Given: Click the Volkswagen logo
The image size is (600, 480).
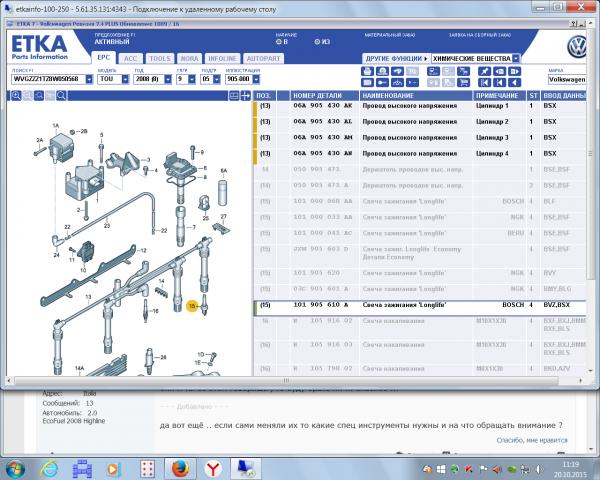Looking at the screenshot, I should click(577, 47).
